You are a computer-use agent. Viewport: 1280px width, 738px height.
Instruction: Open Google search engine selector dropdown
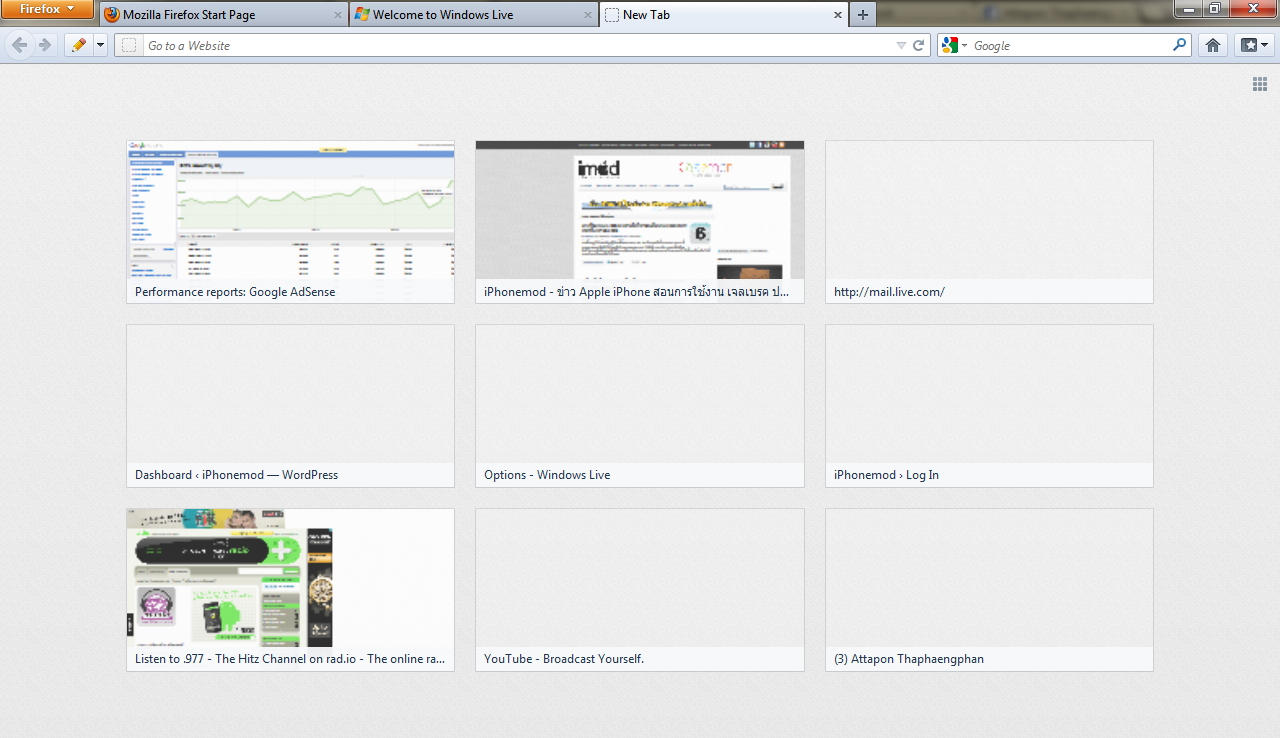[954, 45]
